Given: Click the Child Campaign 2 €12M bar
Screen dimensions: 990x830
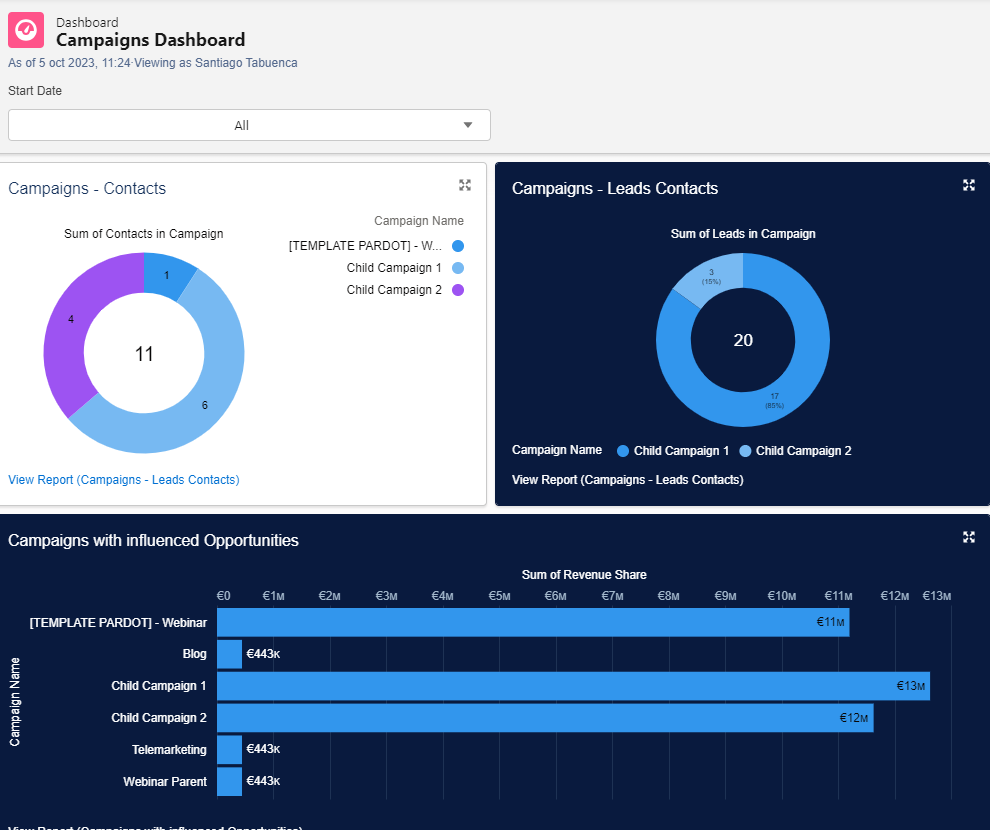Looking at the screenshot, I should (545, 718).
